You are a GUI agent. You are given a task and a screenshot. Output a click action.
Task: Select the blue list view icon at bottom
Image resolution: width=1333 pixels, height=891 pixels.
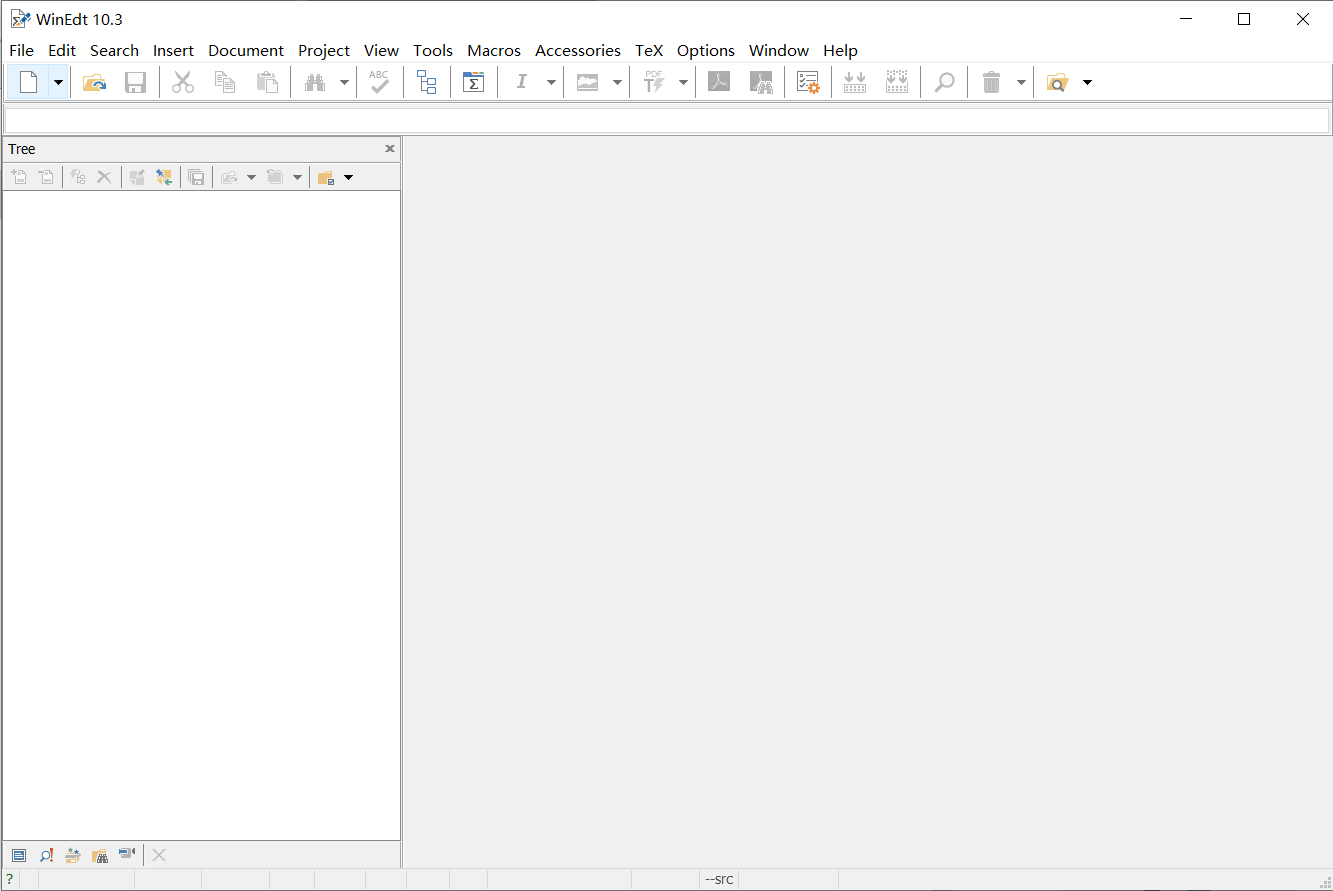coord(19,855)
